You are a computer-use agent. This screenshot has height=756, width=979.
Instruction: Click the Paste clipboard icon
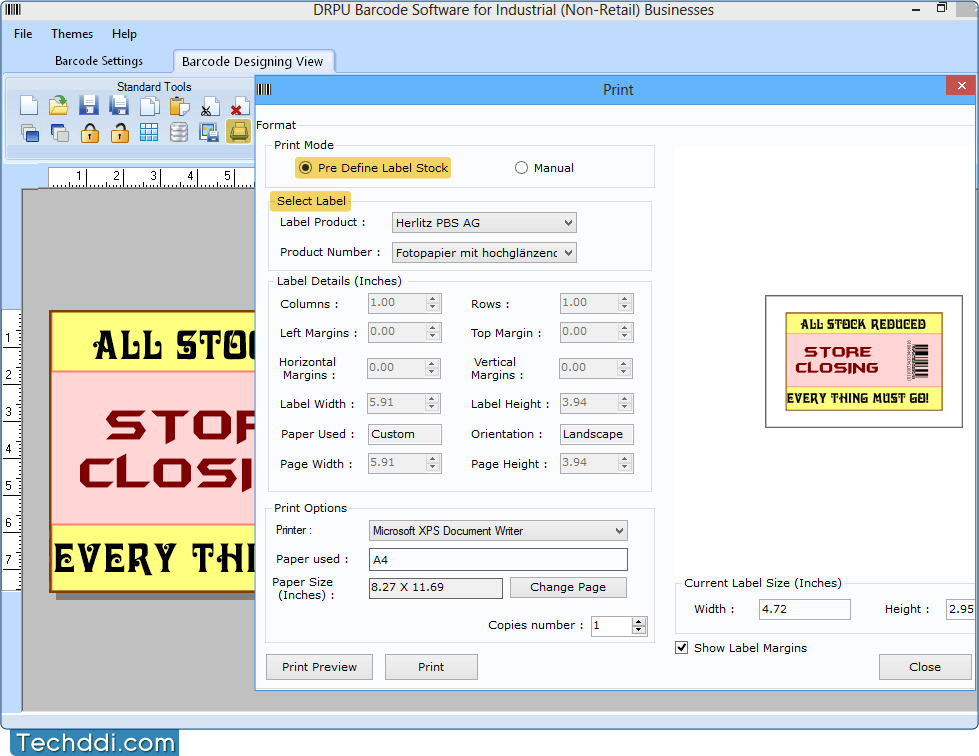click(x=179, y=106)
